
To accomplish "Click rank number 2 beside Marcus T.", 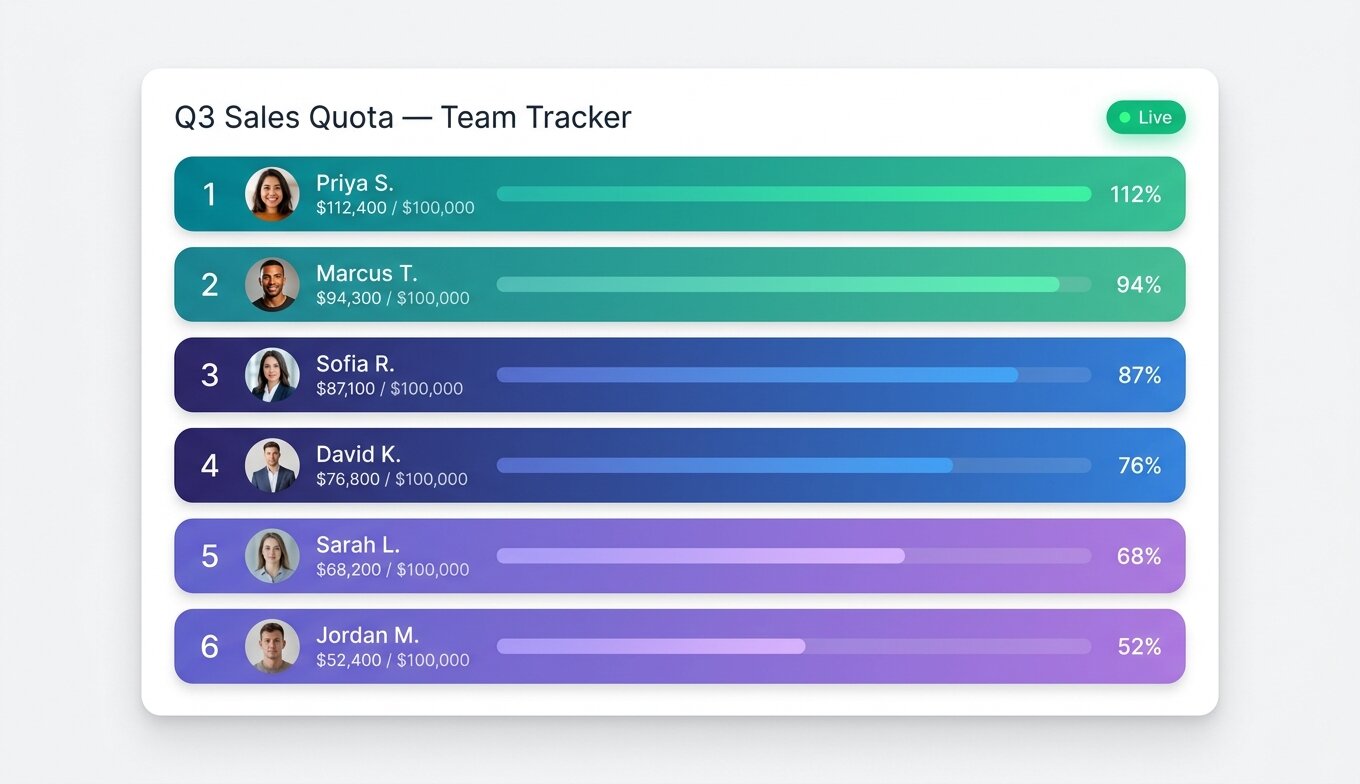I will (209, 285).
